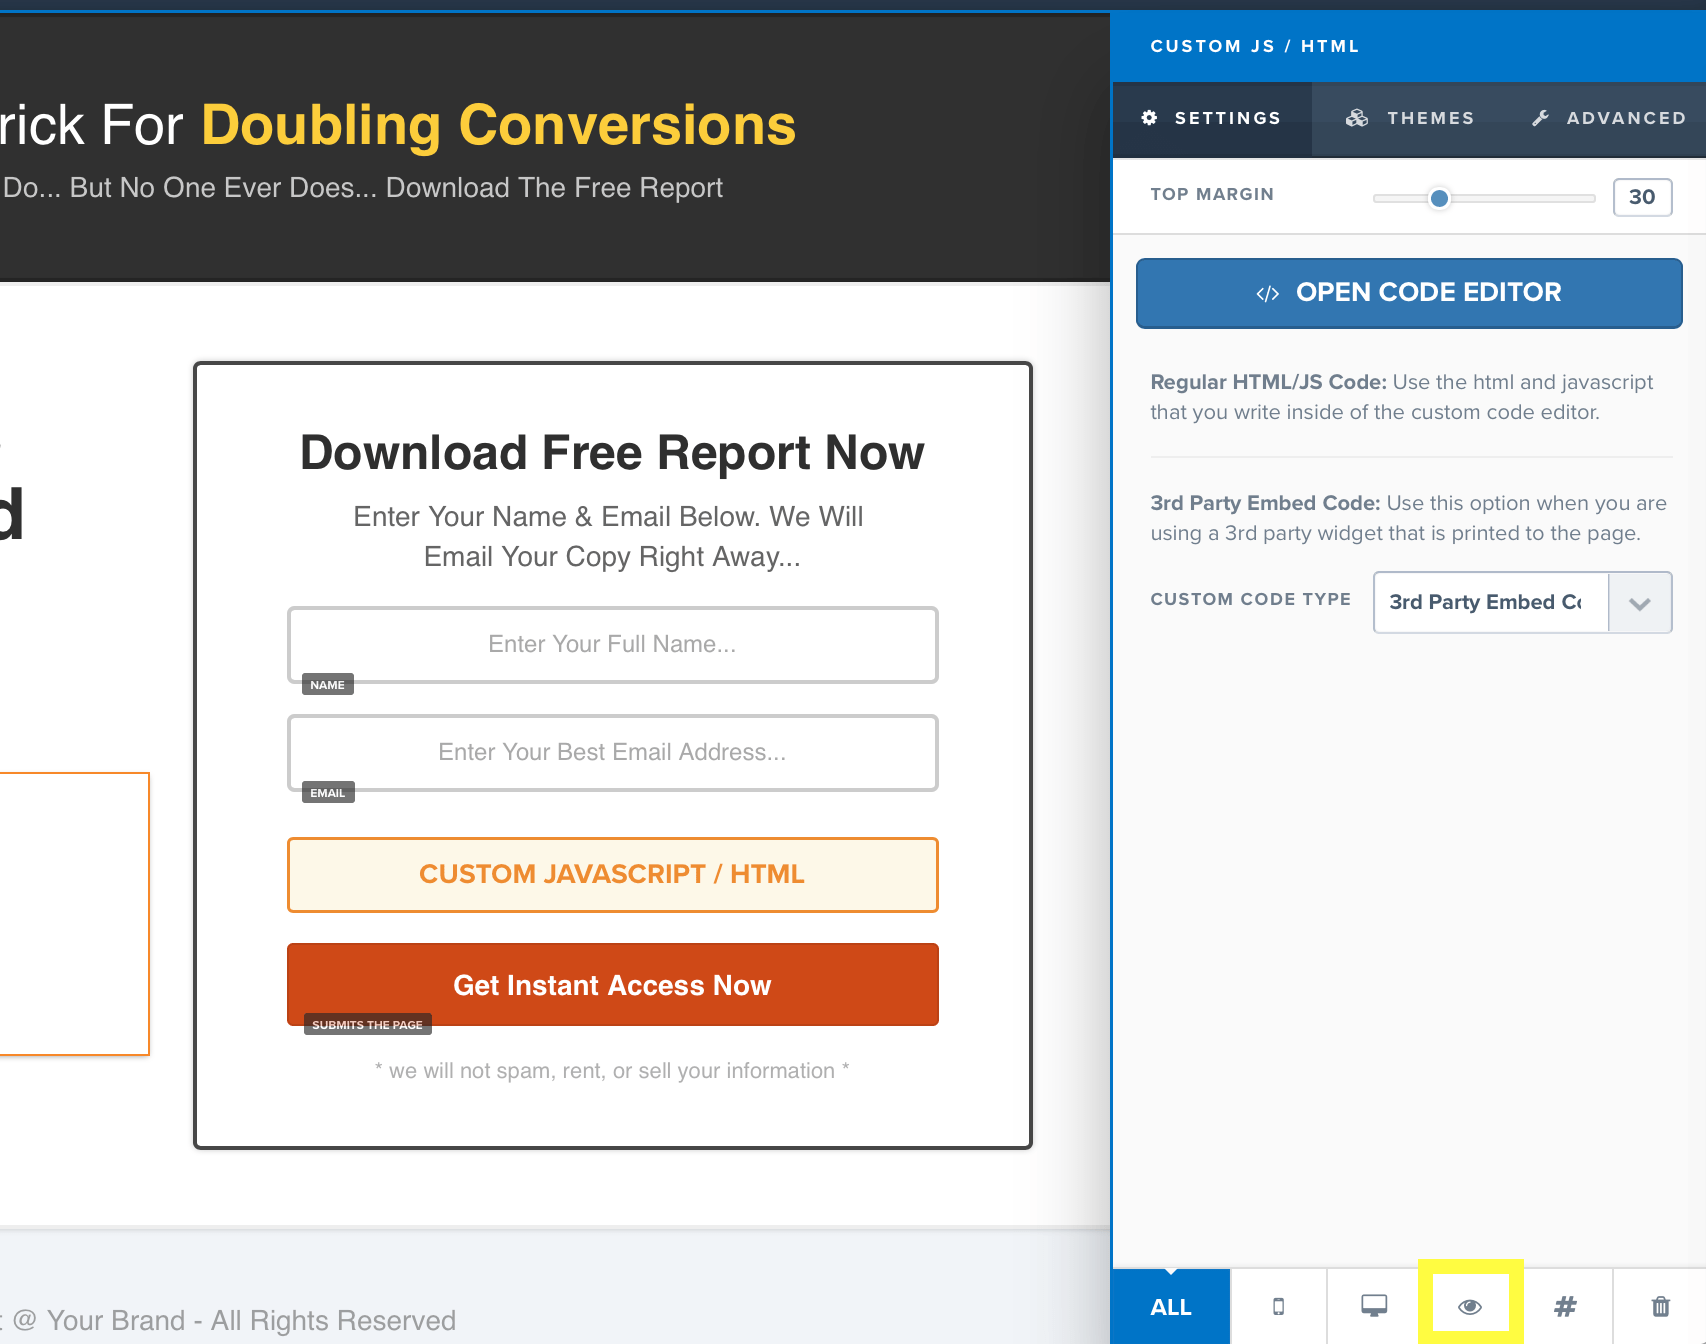This screenshot has width=1706, height=1344.
Task: Click the spam disclaimer text below the button
Action: pyautogui.click(x=612, y=1071)
